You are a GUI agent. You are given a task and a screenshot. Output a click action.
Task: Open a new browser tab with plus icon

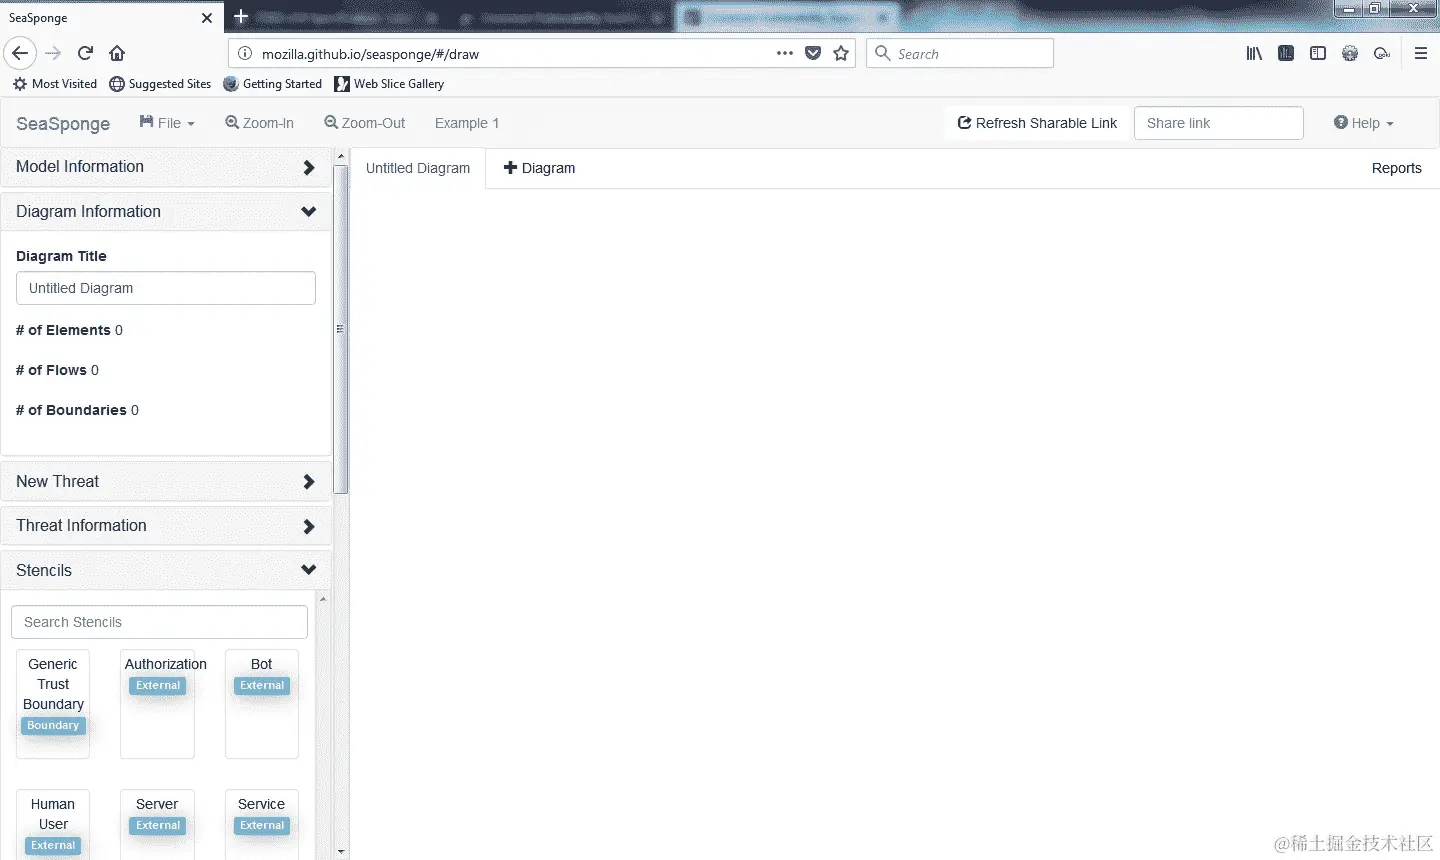tap(241, 16)
